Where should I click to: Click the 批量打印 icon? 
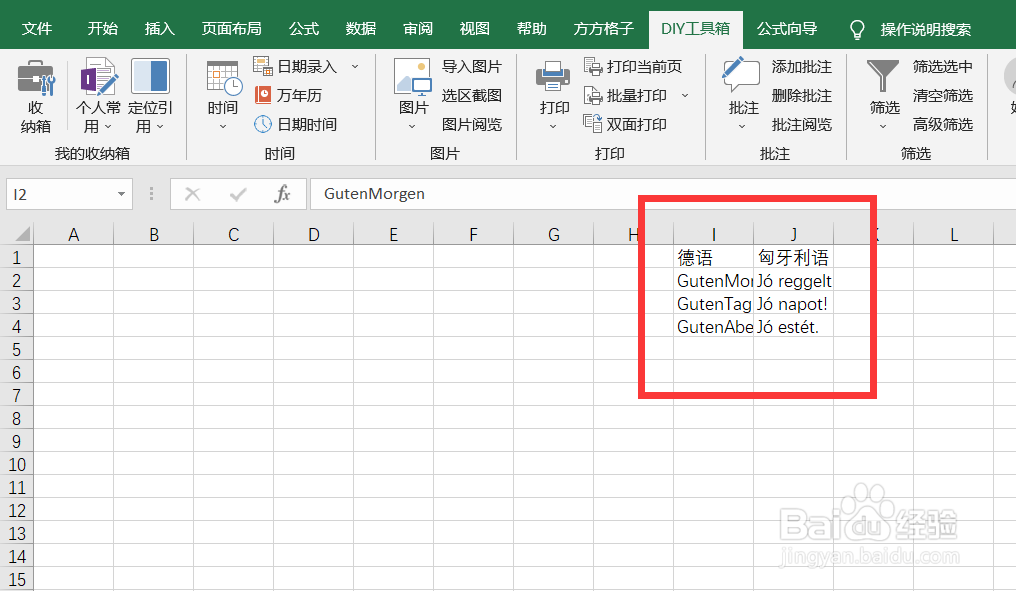coord(593,95)
